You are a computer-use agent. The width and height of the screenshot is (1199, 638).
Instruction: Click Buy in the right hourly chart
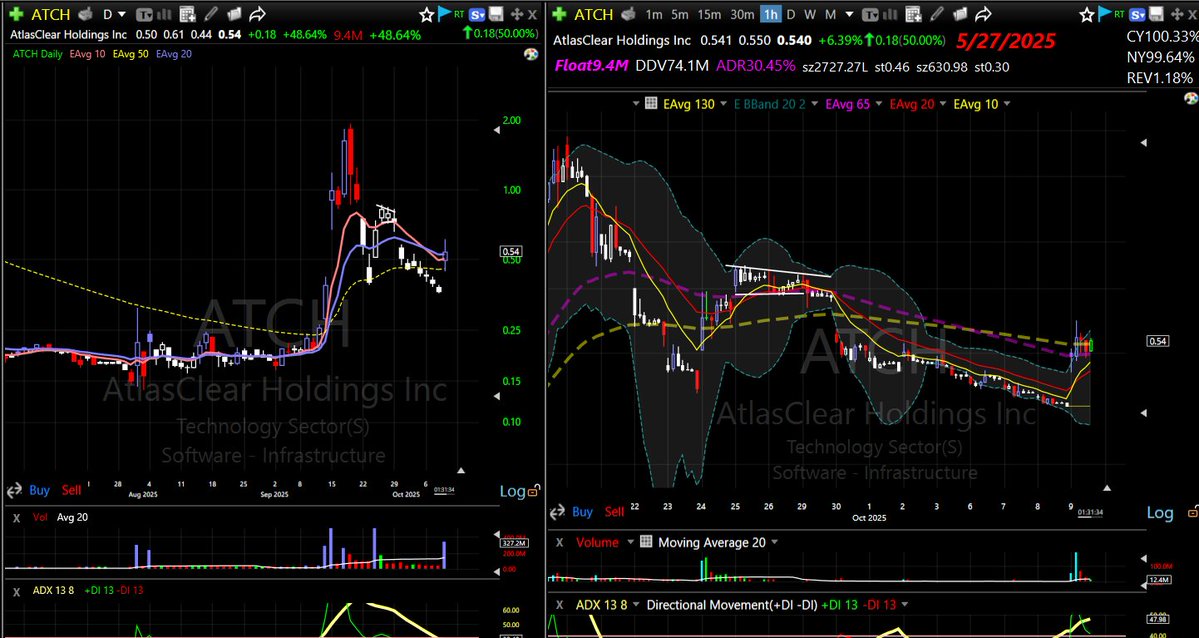click(583, 512)
